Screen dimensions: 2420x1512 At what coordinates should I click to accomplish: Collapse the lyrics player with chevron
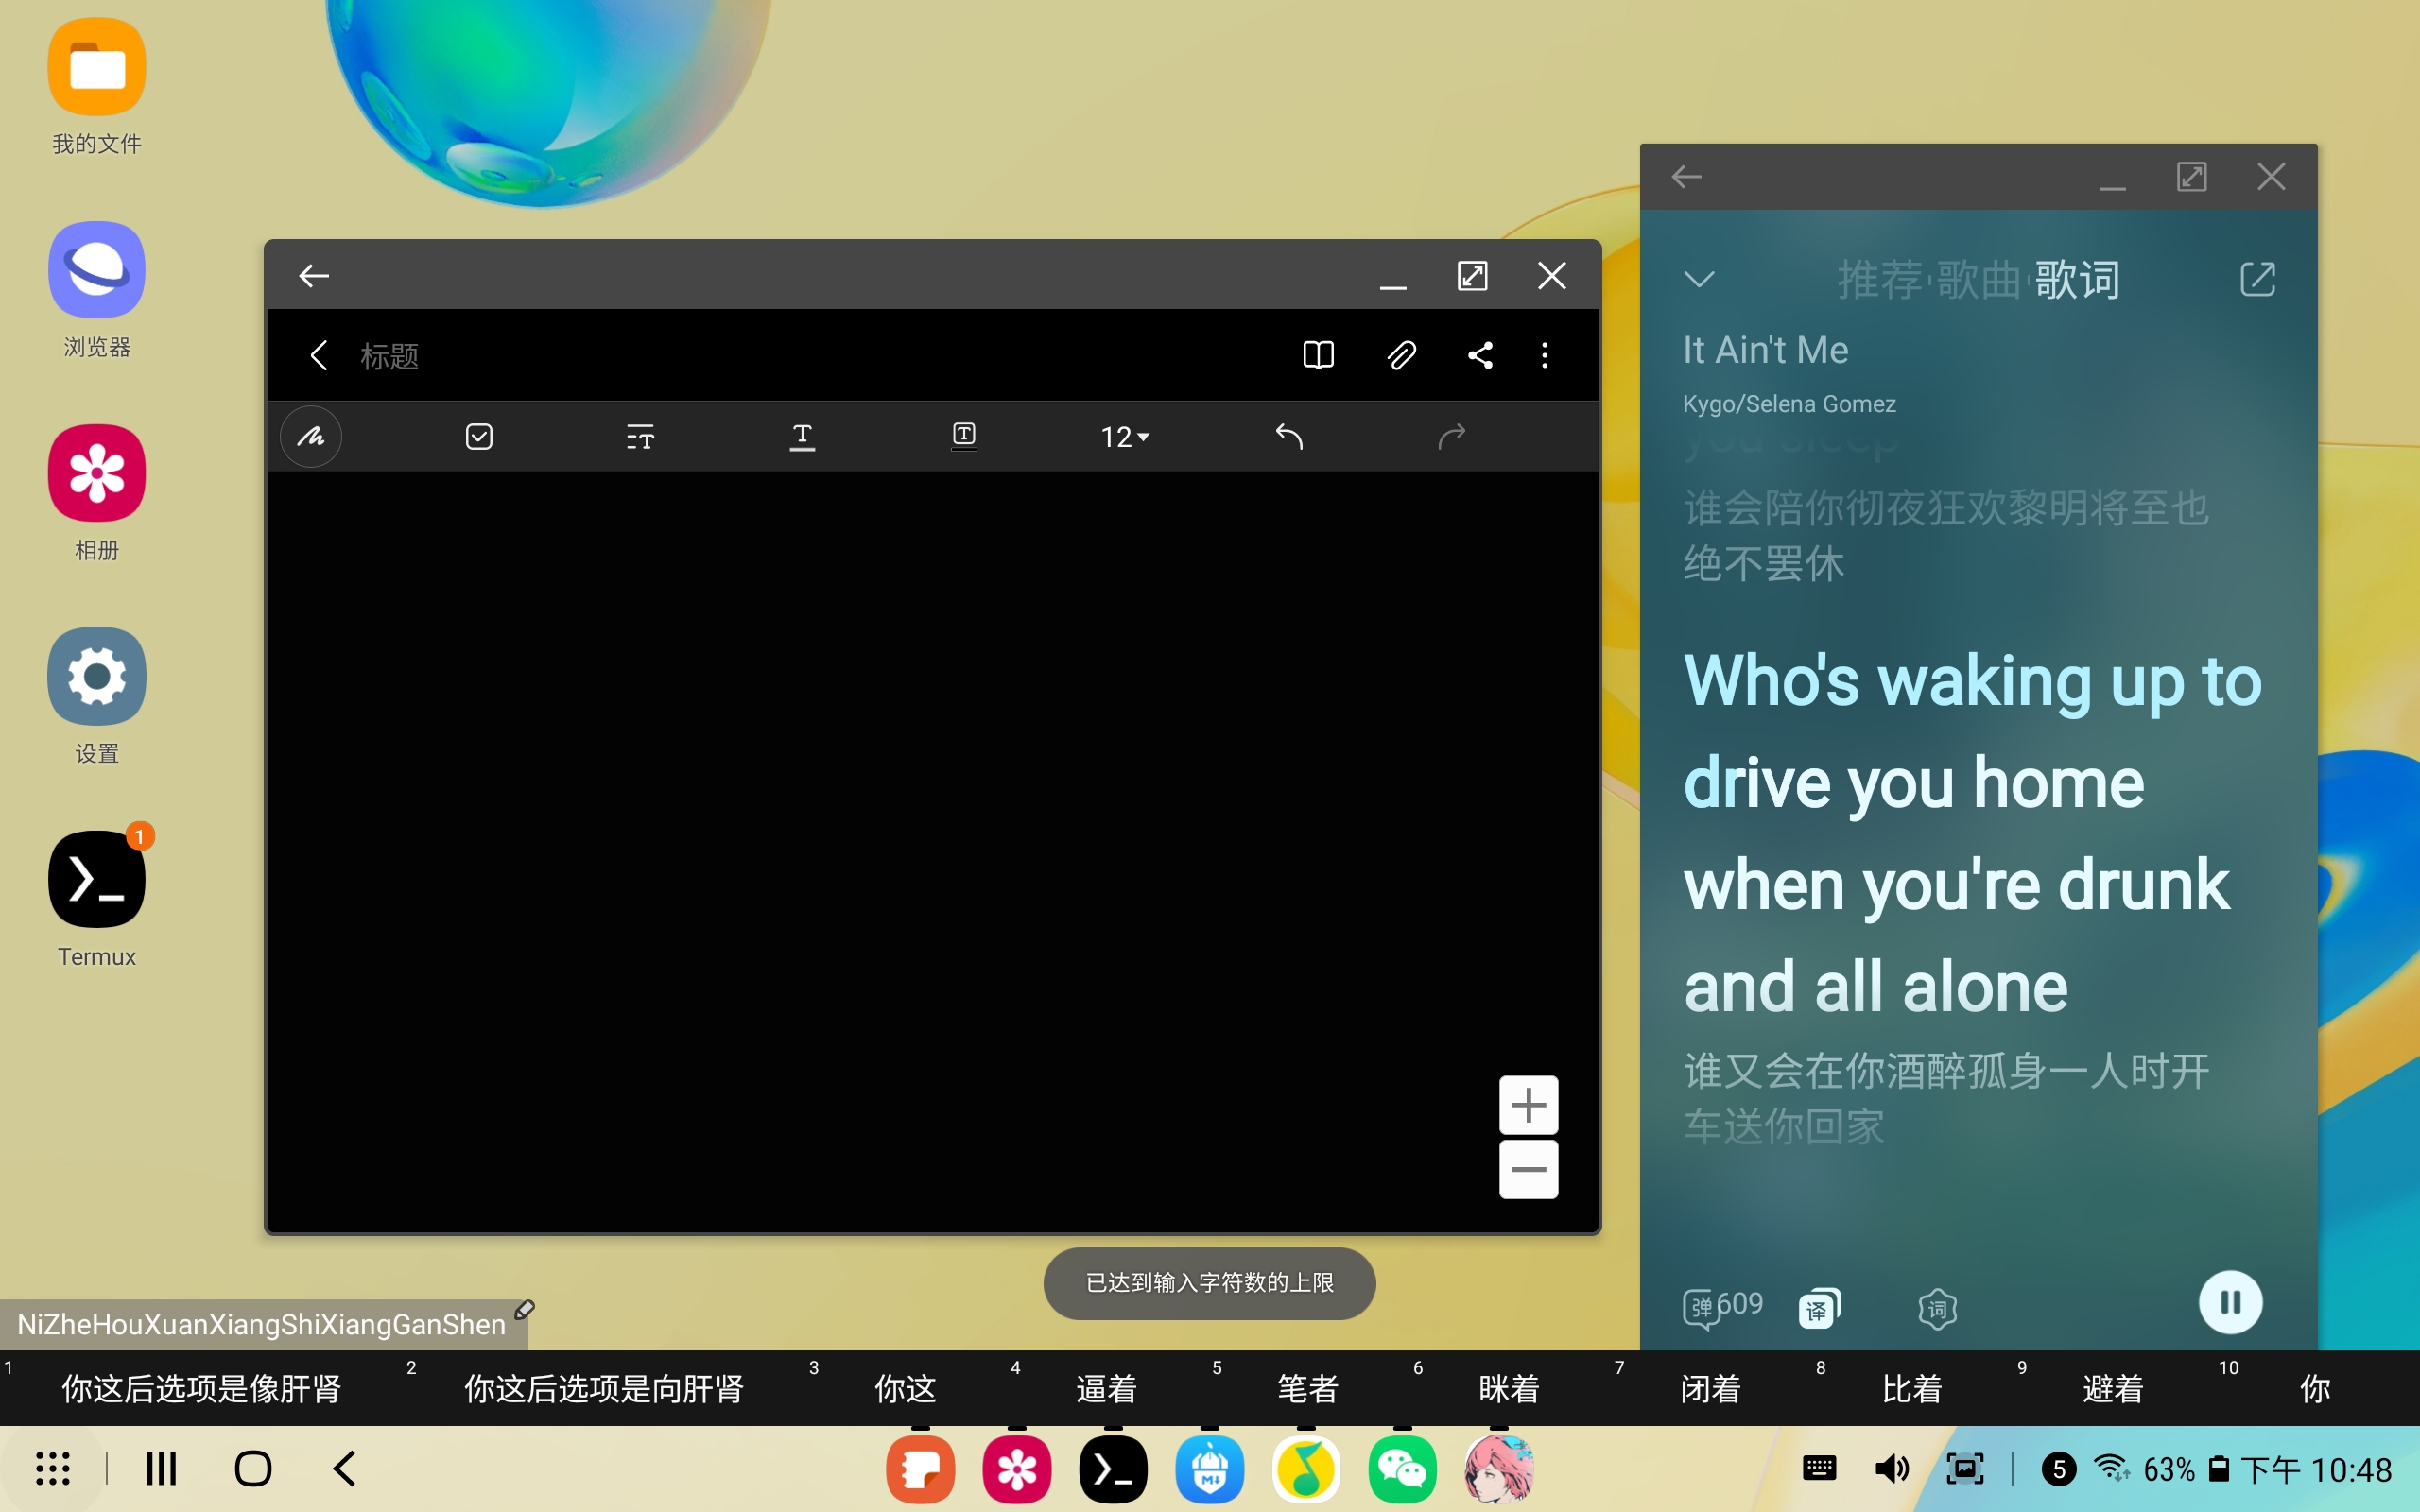tap(1699, 279)
